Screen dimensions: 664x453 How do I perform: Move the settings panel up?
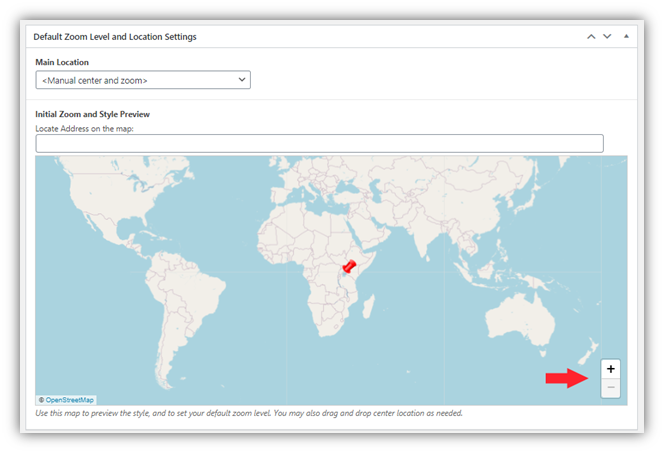click(x=591, y=37)
